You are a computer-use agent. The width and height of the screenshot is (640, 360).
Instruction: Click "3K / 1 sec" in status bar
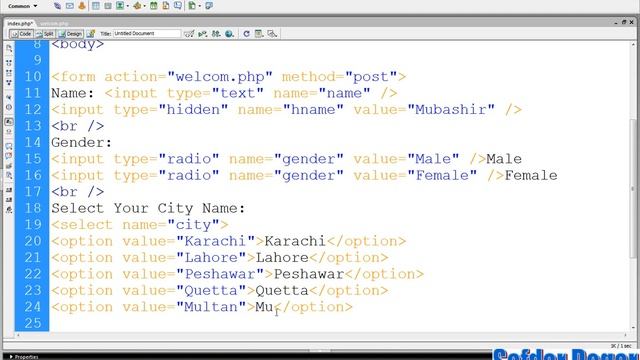coord(622,346)
